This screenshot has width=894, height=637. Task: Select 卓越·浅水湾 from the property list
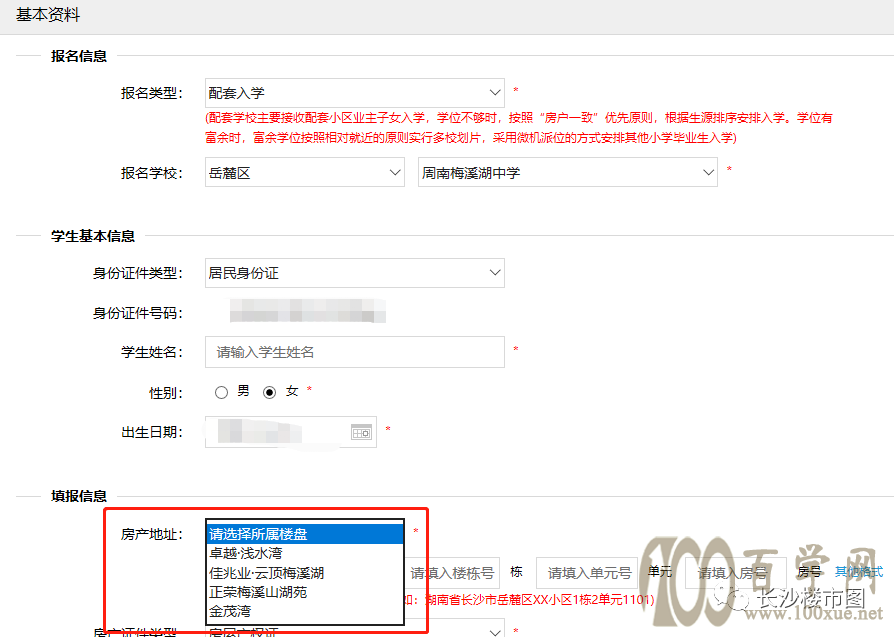point(305,553)
